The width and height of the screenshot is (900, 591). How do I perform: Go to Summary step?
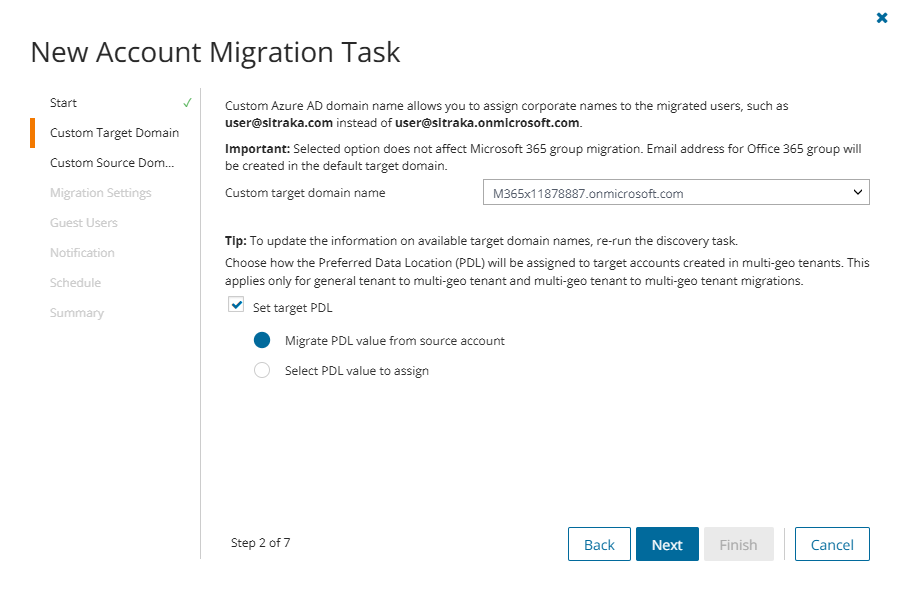[76, 313]
